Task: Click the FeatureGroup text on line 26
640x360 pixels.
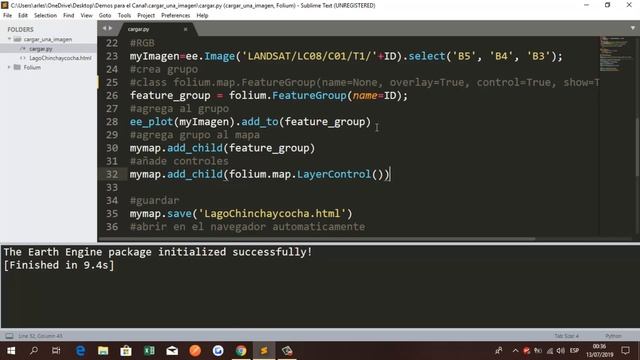Action: 309,96
